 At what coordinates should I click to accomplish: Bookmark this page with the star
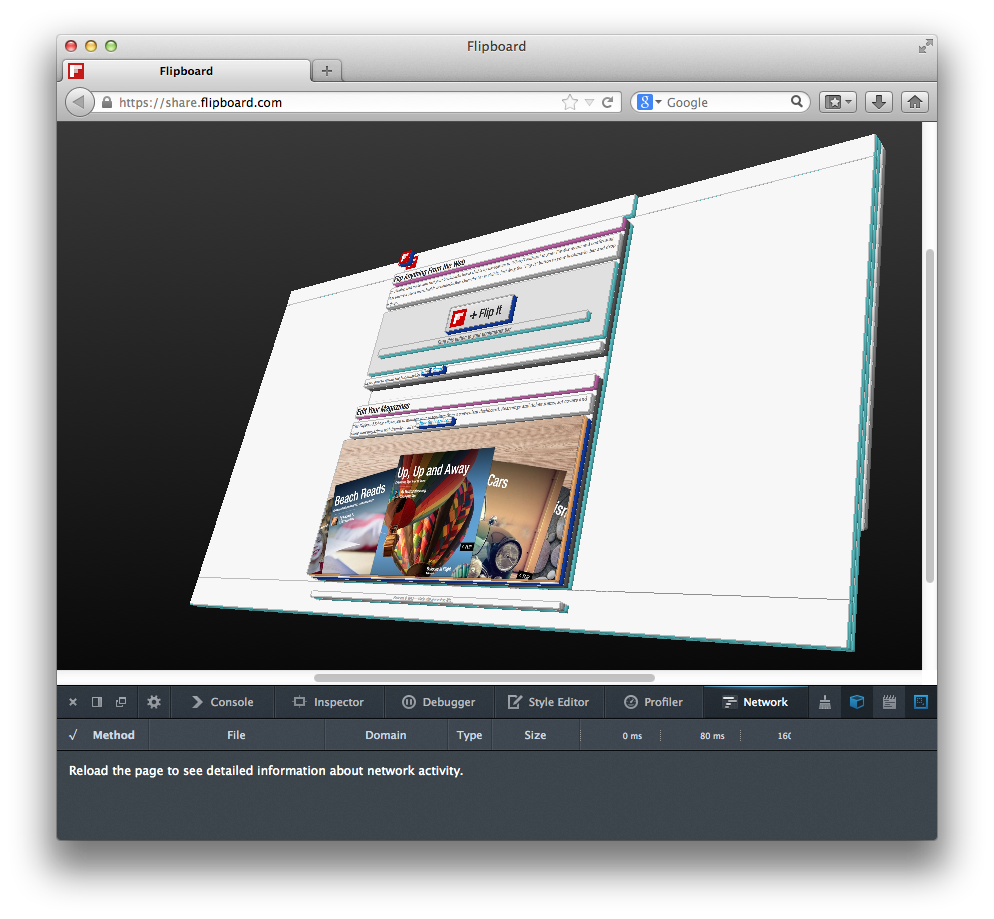click(x=570, y=103)
